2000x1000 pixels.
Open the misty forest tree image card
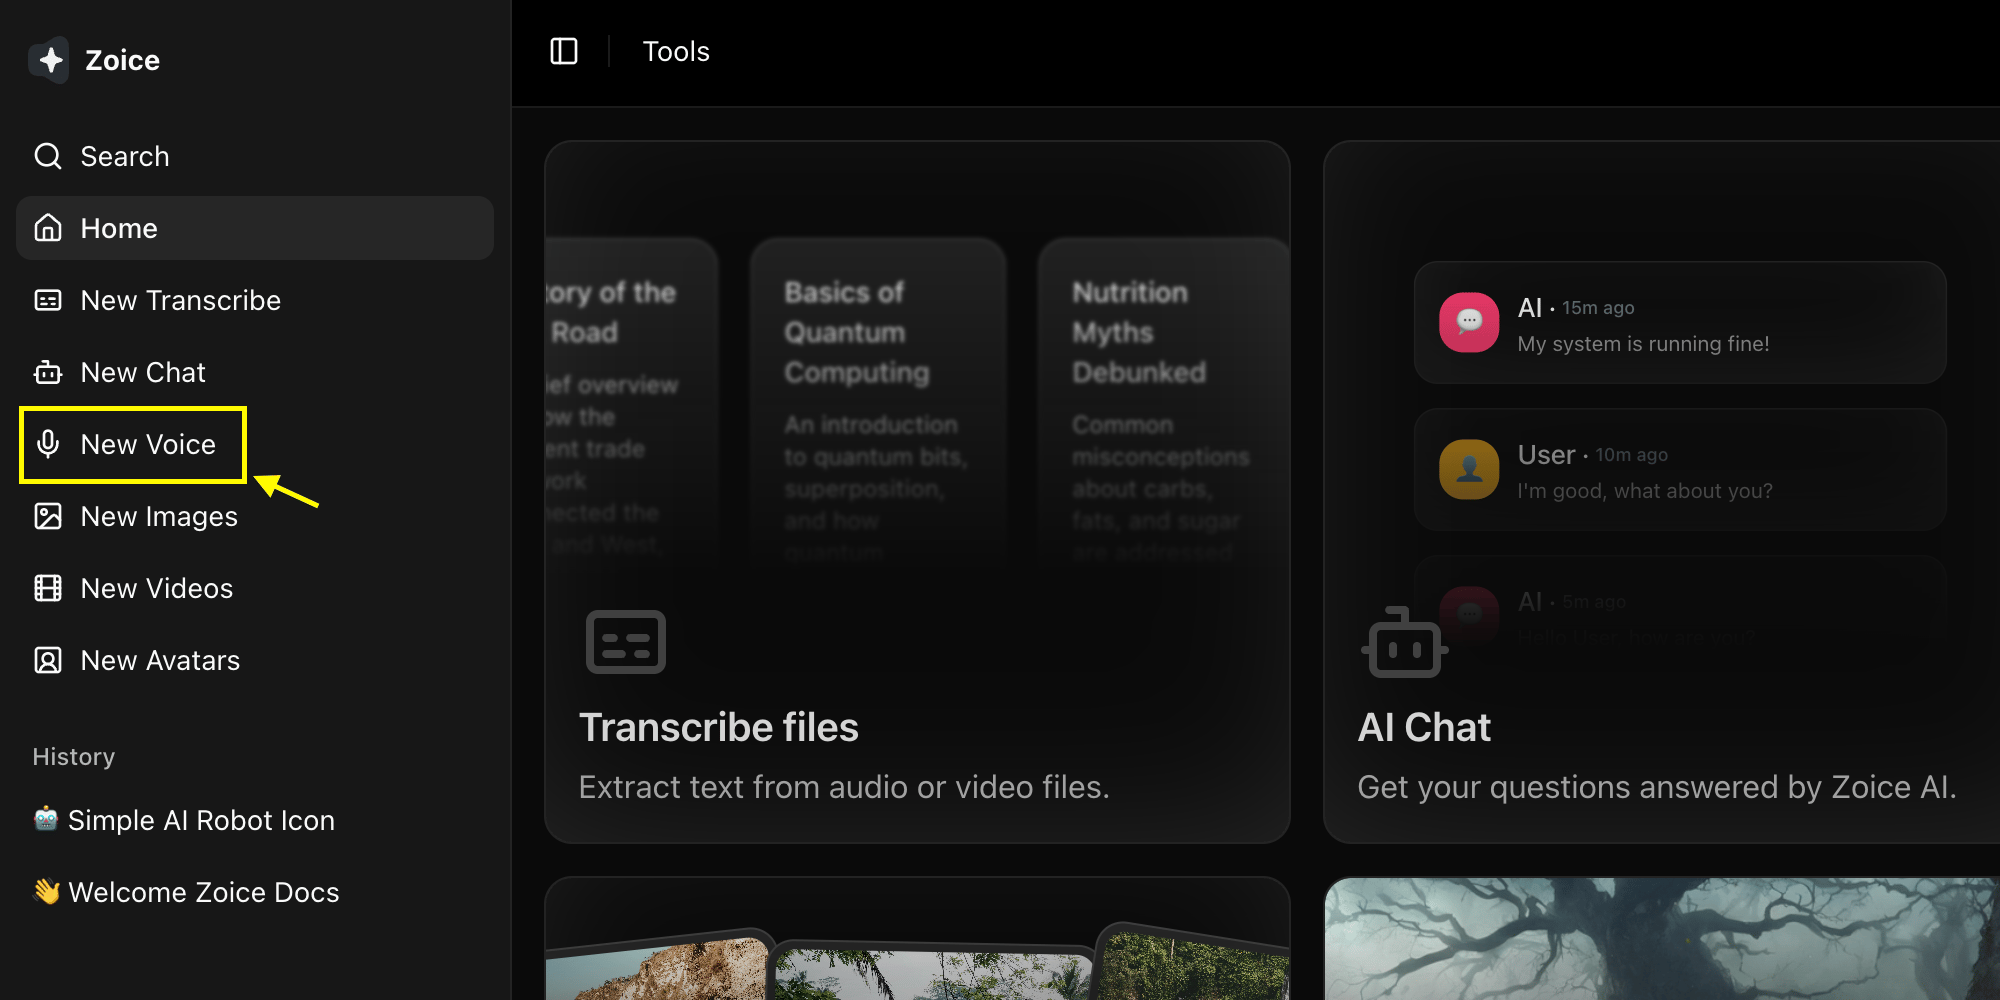click(1662, 939)
